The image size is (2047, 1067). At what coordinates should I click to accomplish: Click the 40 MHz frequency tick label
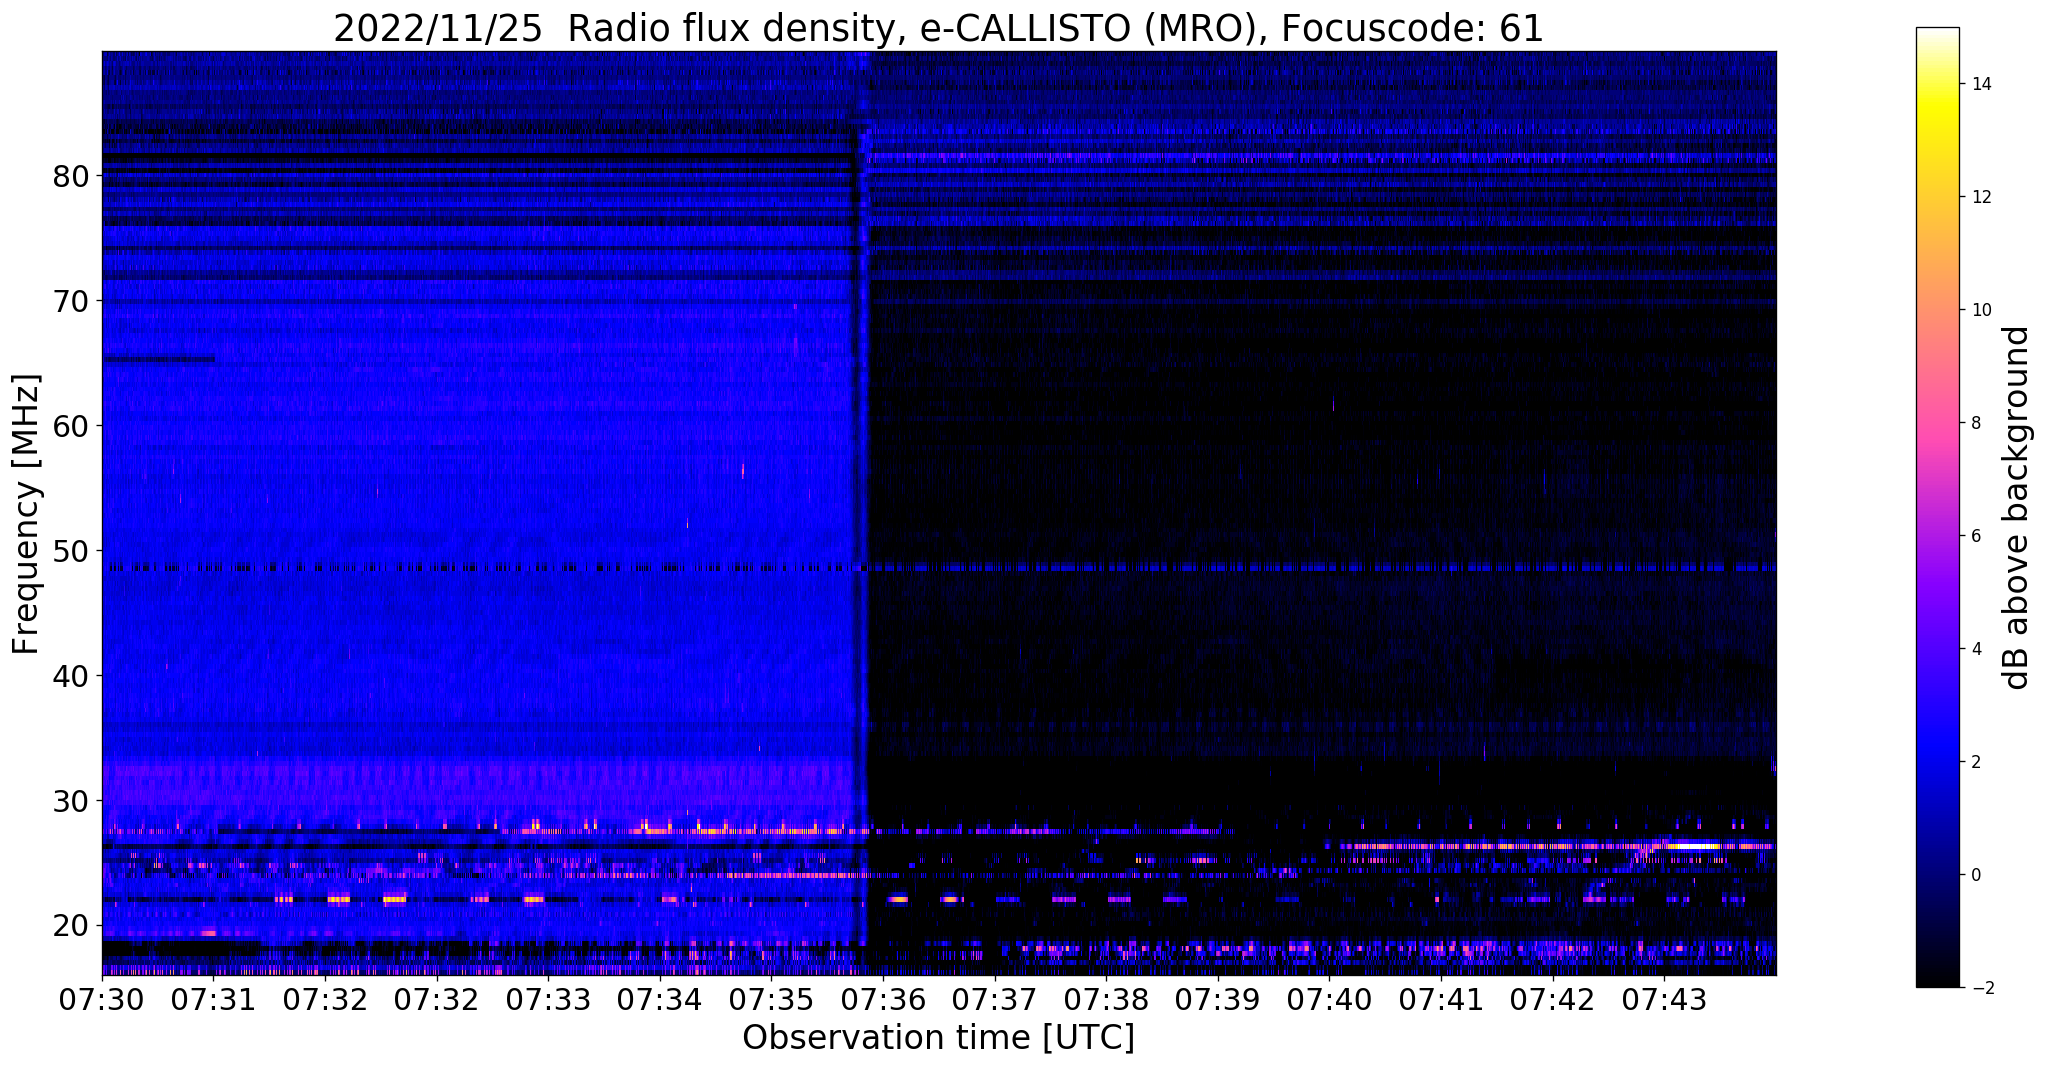pos(70,676)
